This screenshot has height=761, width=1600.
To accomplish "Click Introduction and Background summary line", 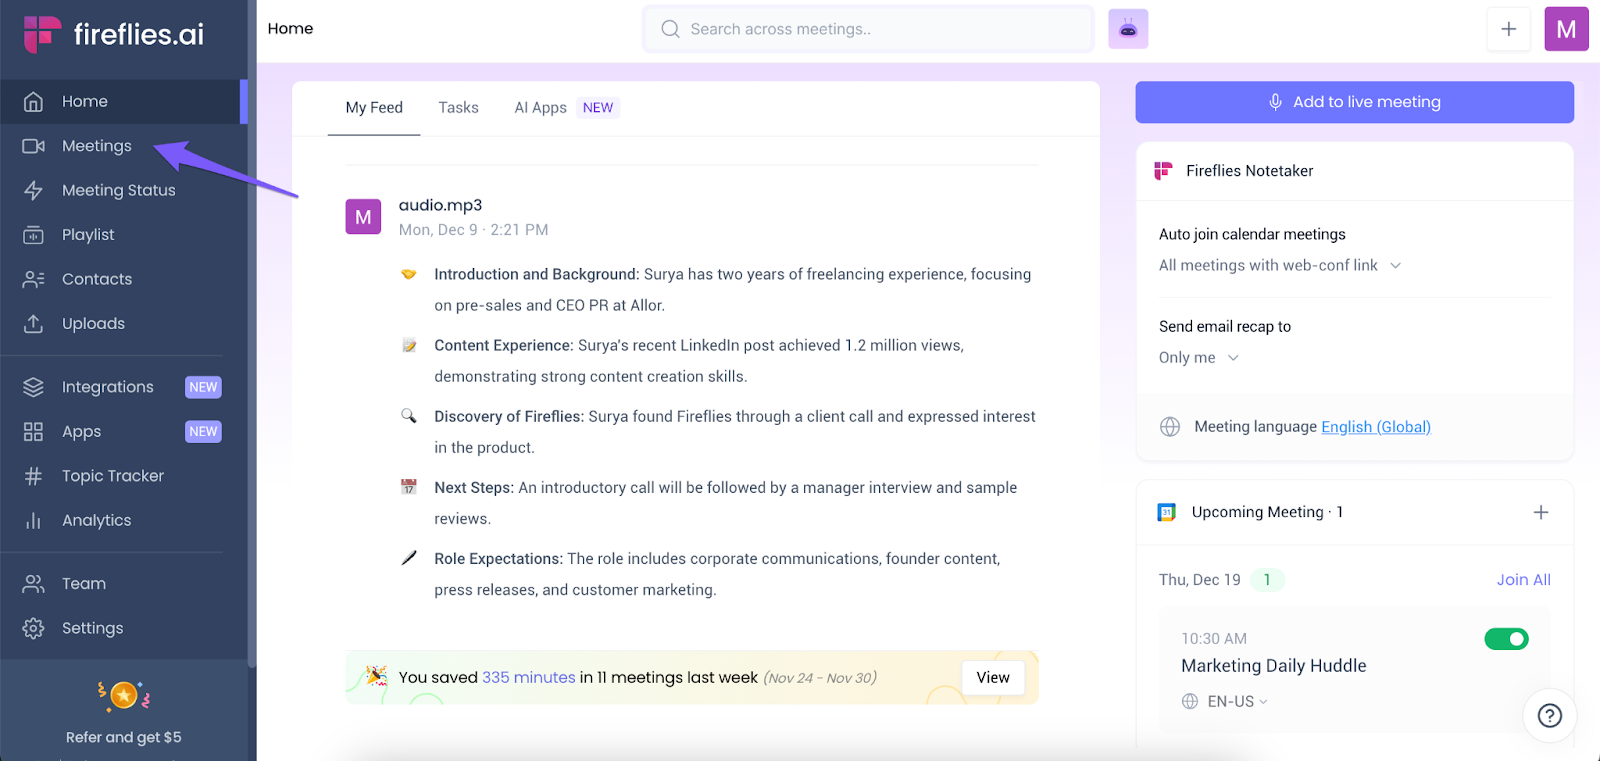I will click(x=734, y=289).
